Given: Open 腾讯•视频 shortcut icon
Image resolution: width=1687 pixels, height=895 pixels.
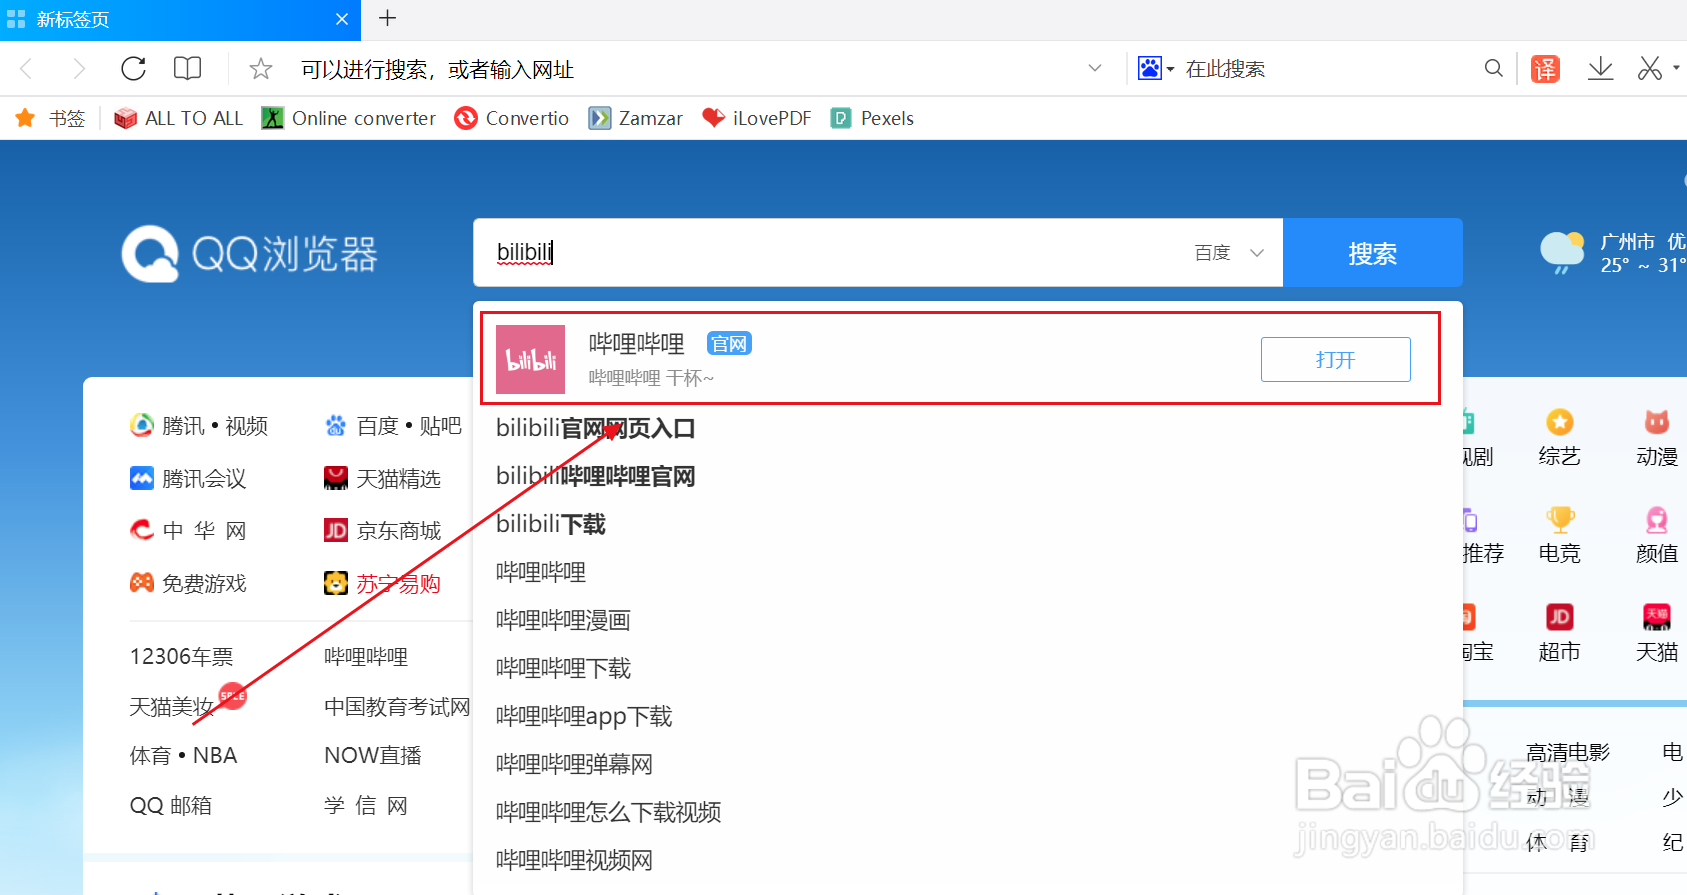Looking at the screenshot, I should click(141, 426).
